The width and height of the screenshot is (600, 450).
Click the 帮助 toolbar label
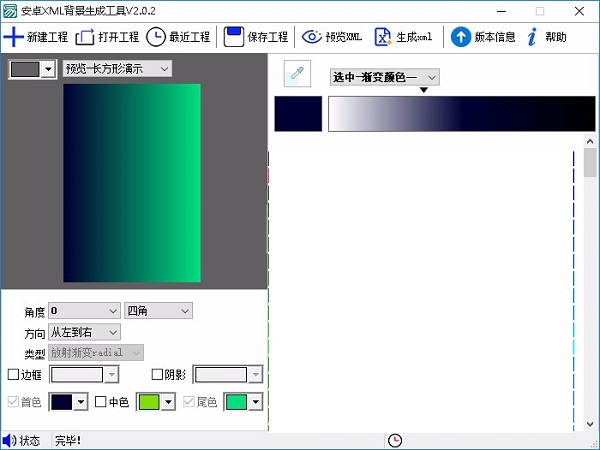tap(556, 37)
